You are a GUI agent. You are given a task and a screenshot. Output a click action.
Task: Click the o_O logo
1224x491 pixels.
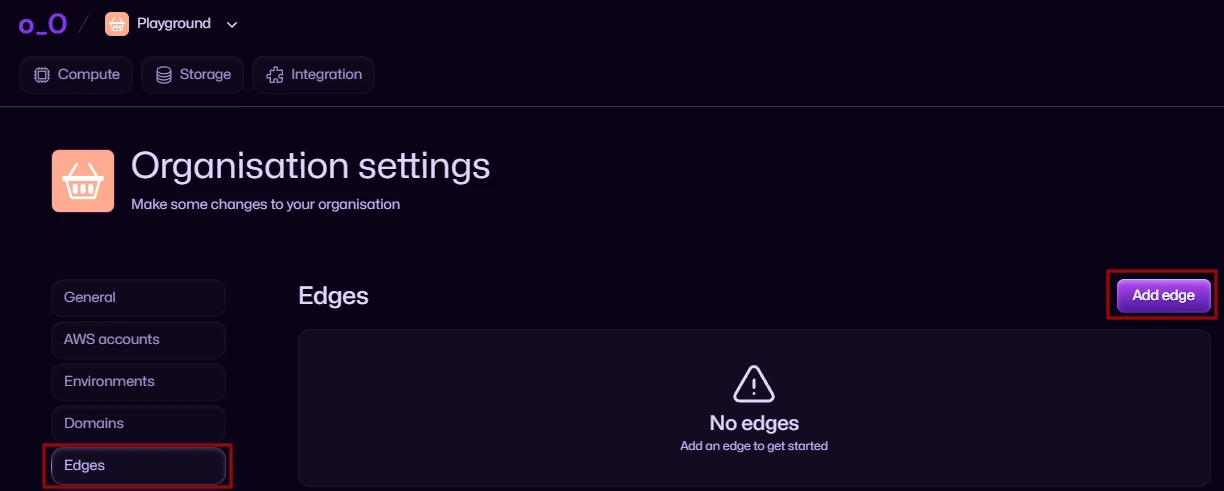tap(43, 24)
